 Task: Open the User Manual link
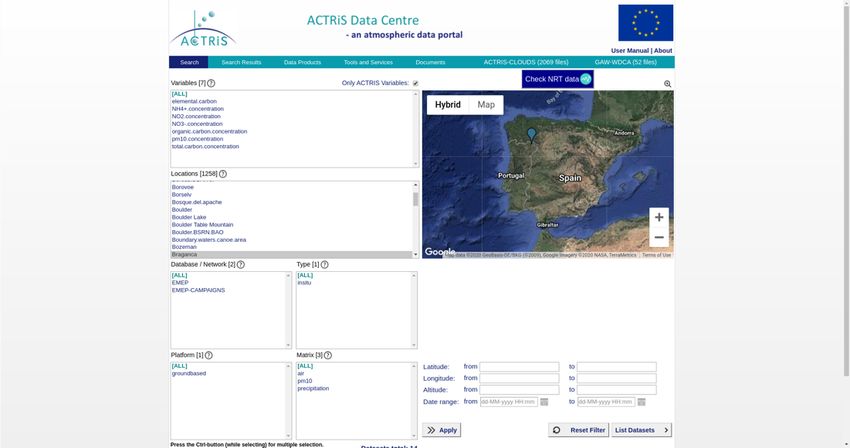tap(630, 50)
